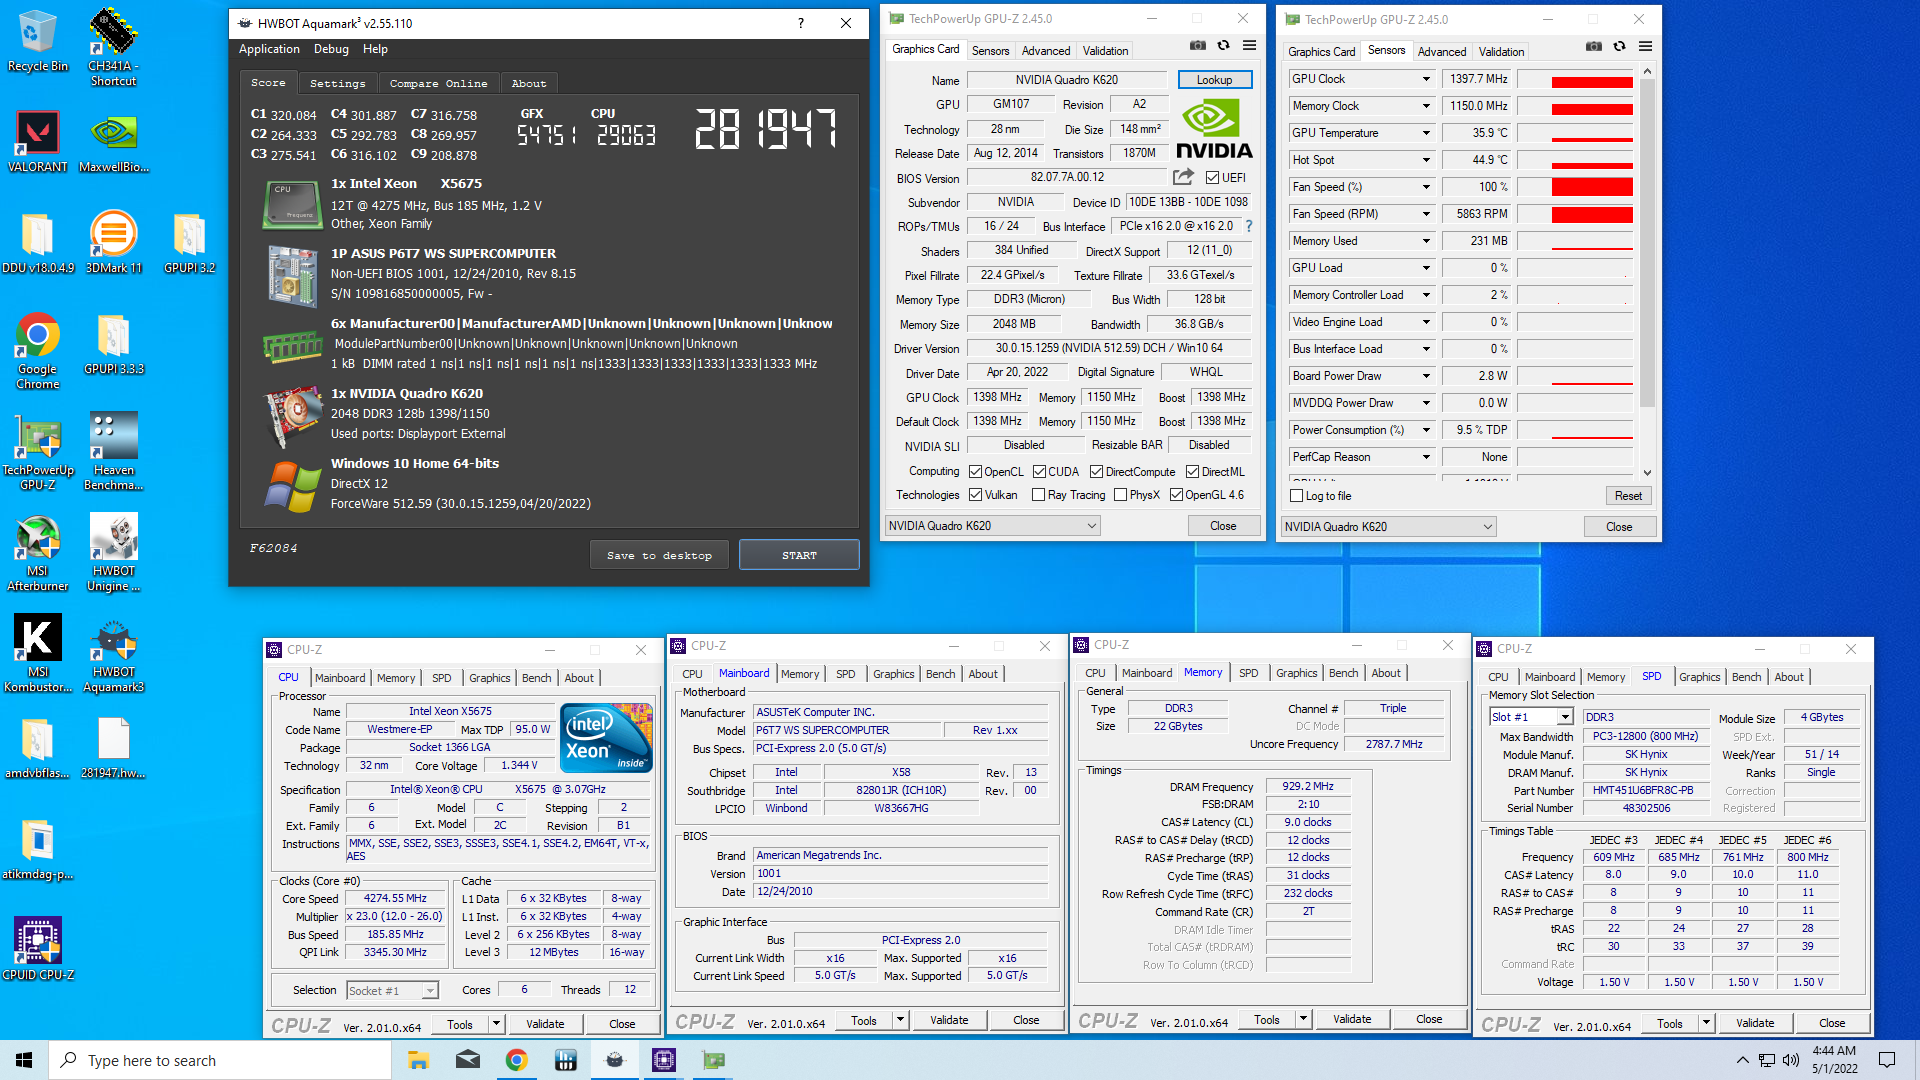Image resolution: width=1920 pixels, height=1080 pixels.
Task: Open MSI Kombustor desktop icon
Action: point(37,654)
